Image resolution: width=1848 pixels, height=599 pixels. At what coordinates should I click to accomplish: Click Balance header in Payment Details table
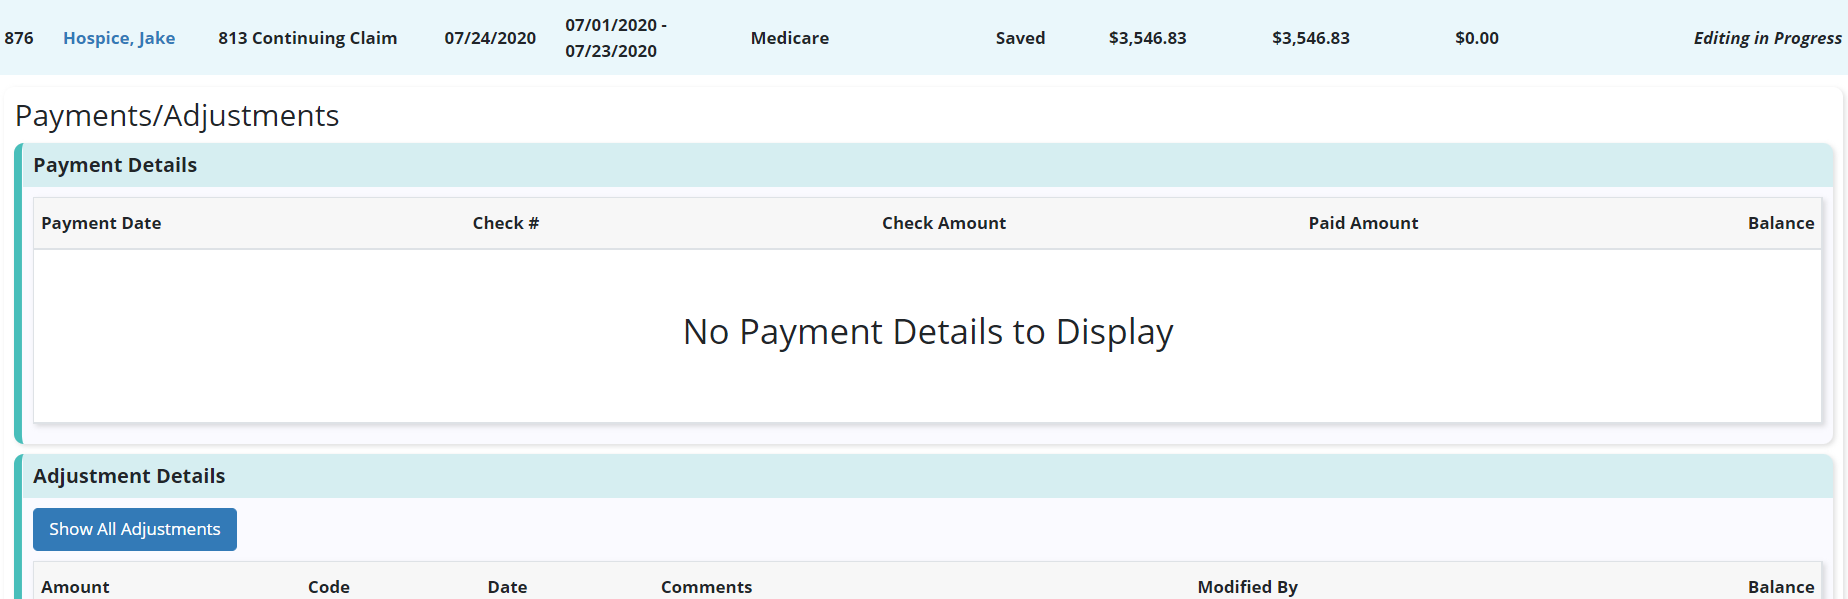pos(1780,223)
